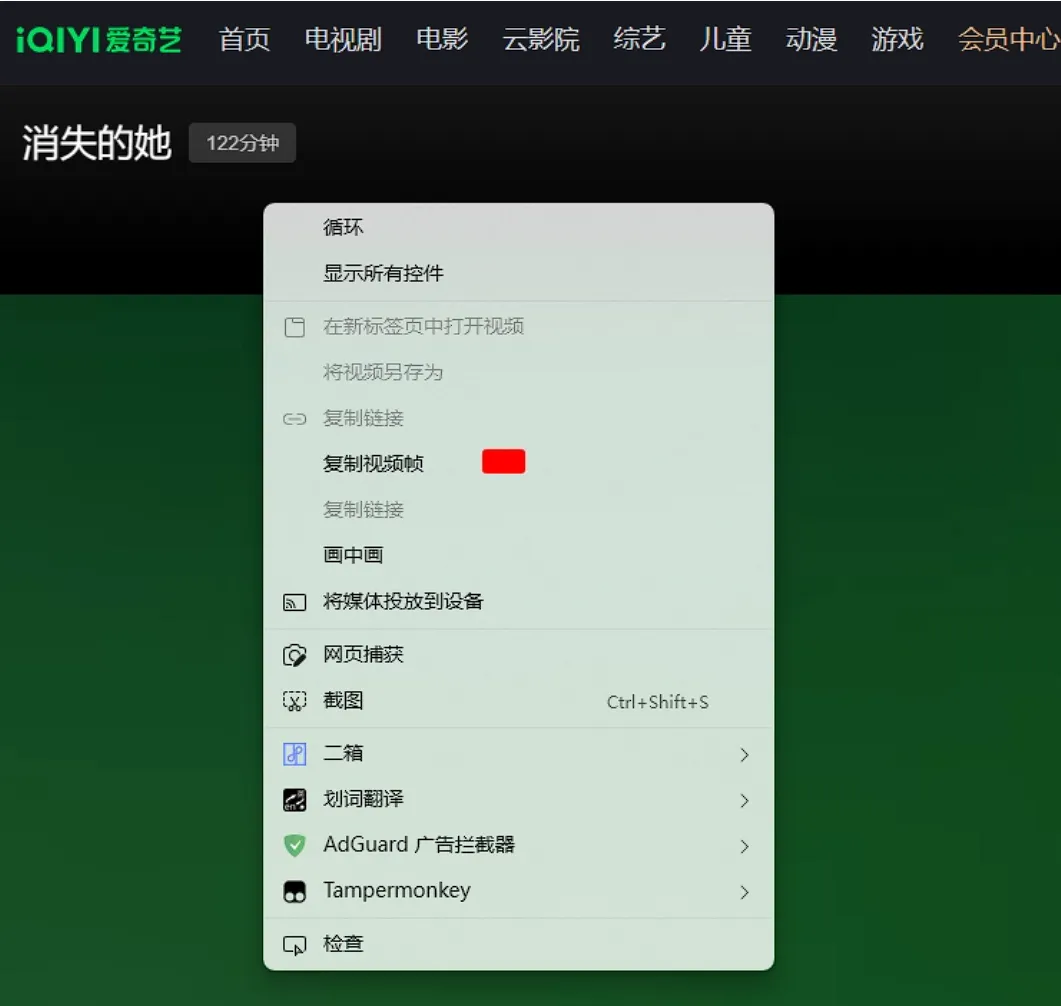Click the iQIYI logo
This screenshot has width=1061, height=1006.
[99, 40]
